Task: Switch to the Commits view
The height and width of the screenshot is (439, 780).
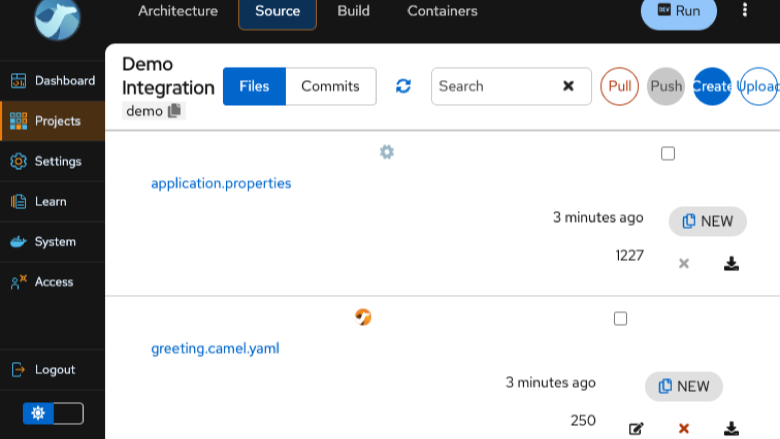Action: tap(330, 86)
